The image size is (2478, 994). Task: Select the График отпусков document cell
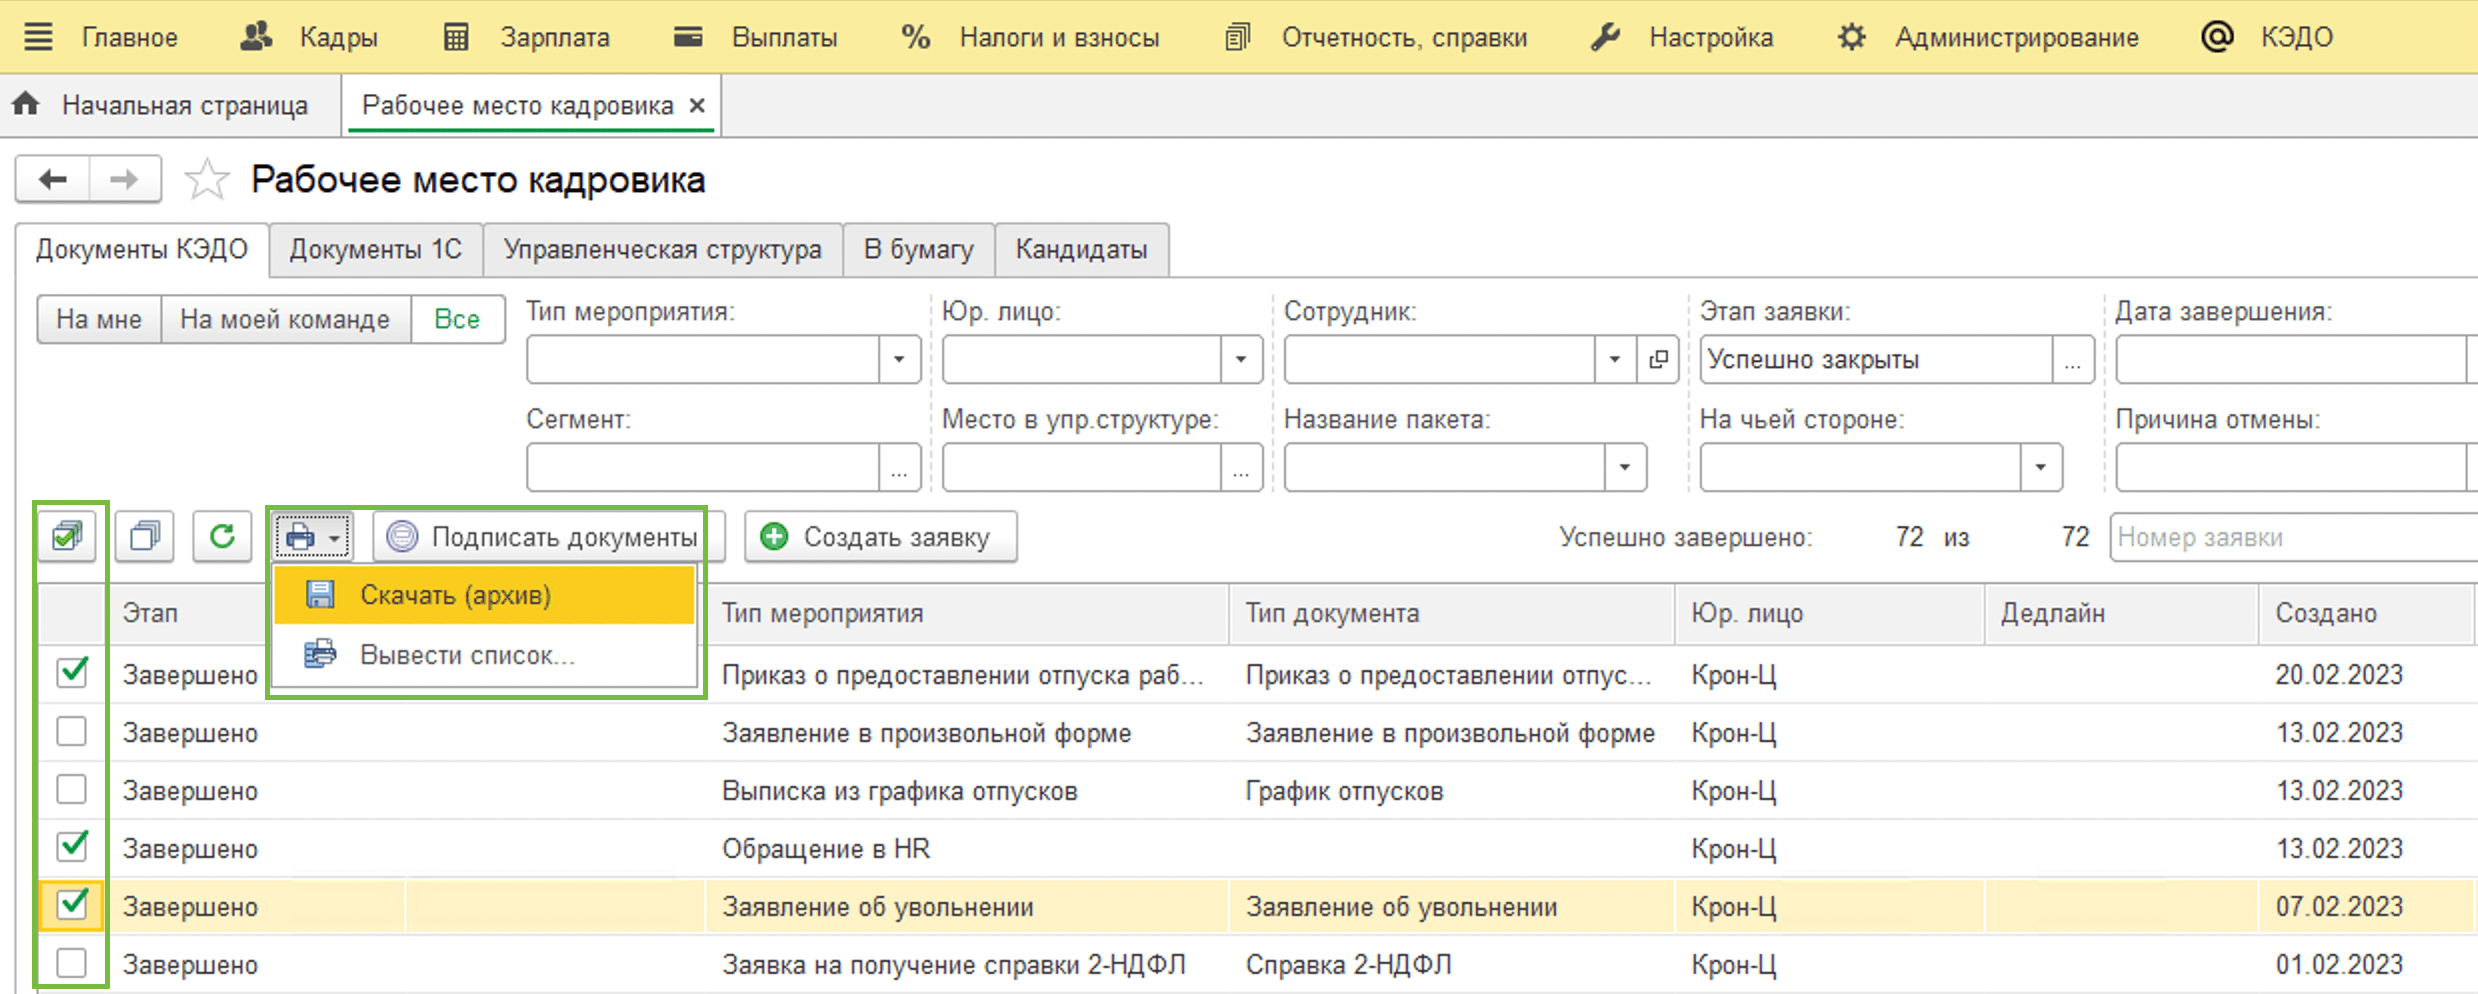pos(1452,790)
